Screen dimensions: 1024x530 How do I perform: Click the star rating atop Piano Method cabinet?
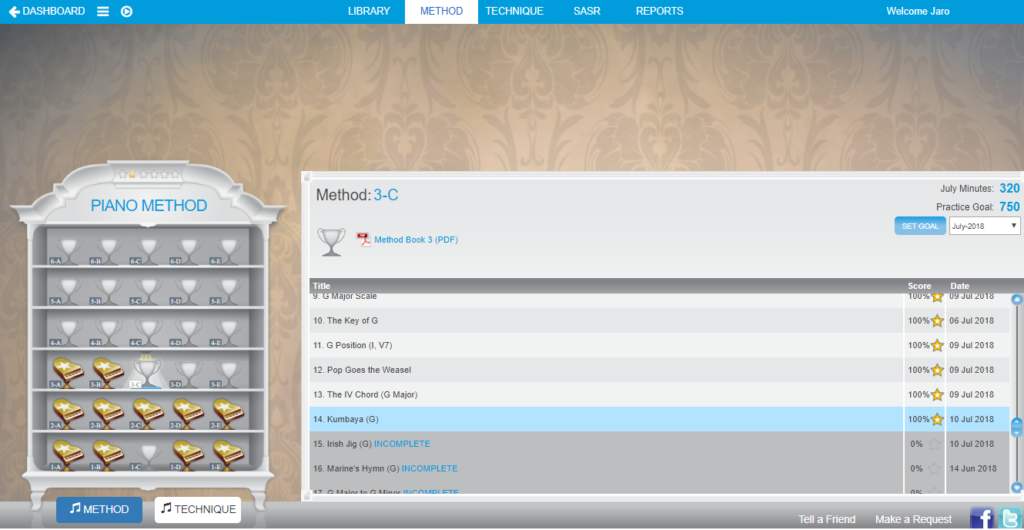pyautogui.click(x=149, y=174)
